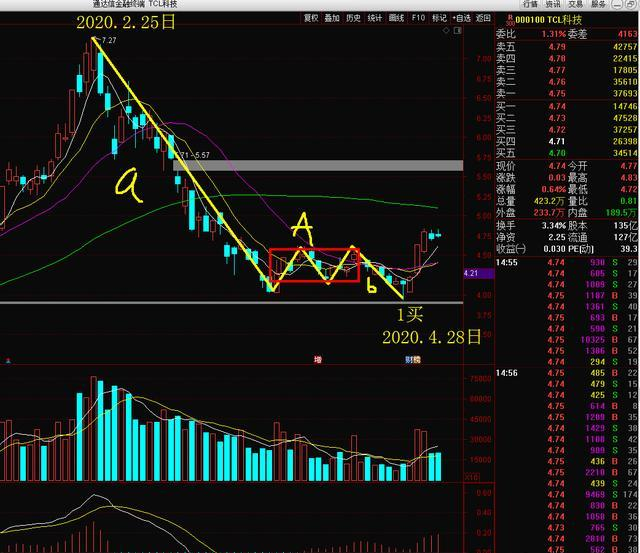Toggle the side panel icon near diamond
The image size is (640, 553).
458,30
